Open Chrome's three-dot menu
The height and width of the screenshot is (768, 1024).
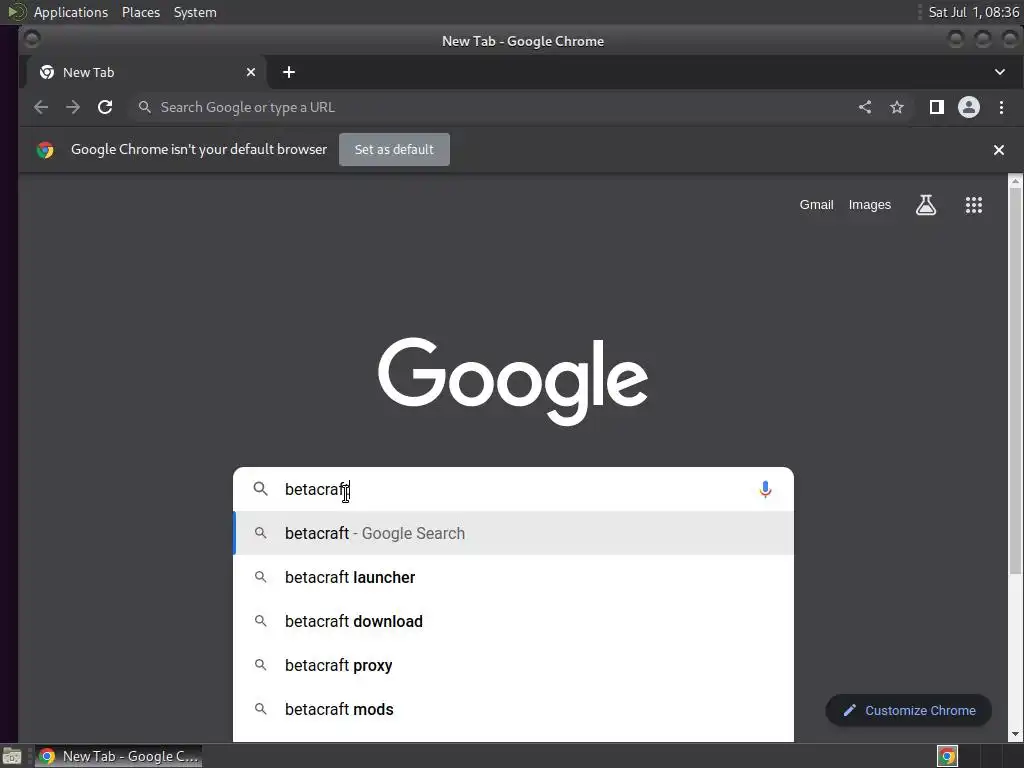pyautogui.click(x=1001, y=107)
